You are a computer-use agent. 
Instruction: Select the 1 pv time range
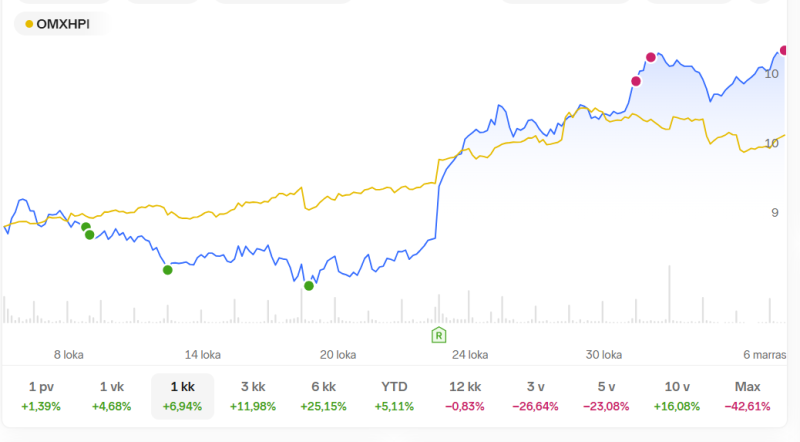(x=40, y=396)
